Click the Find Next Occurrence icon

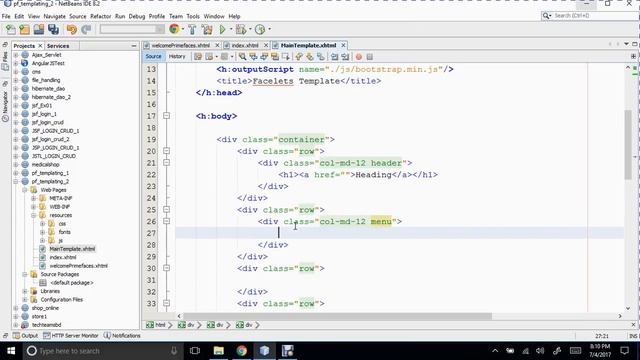pos(264,57)
